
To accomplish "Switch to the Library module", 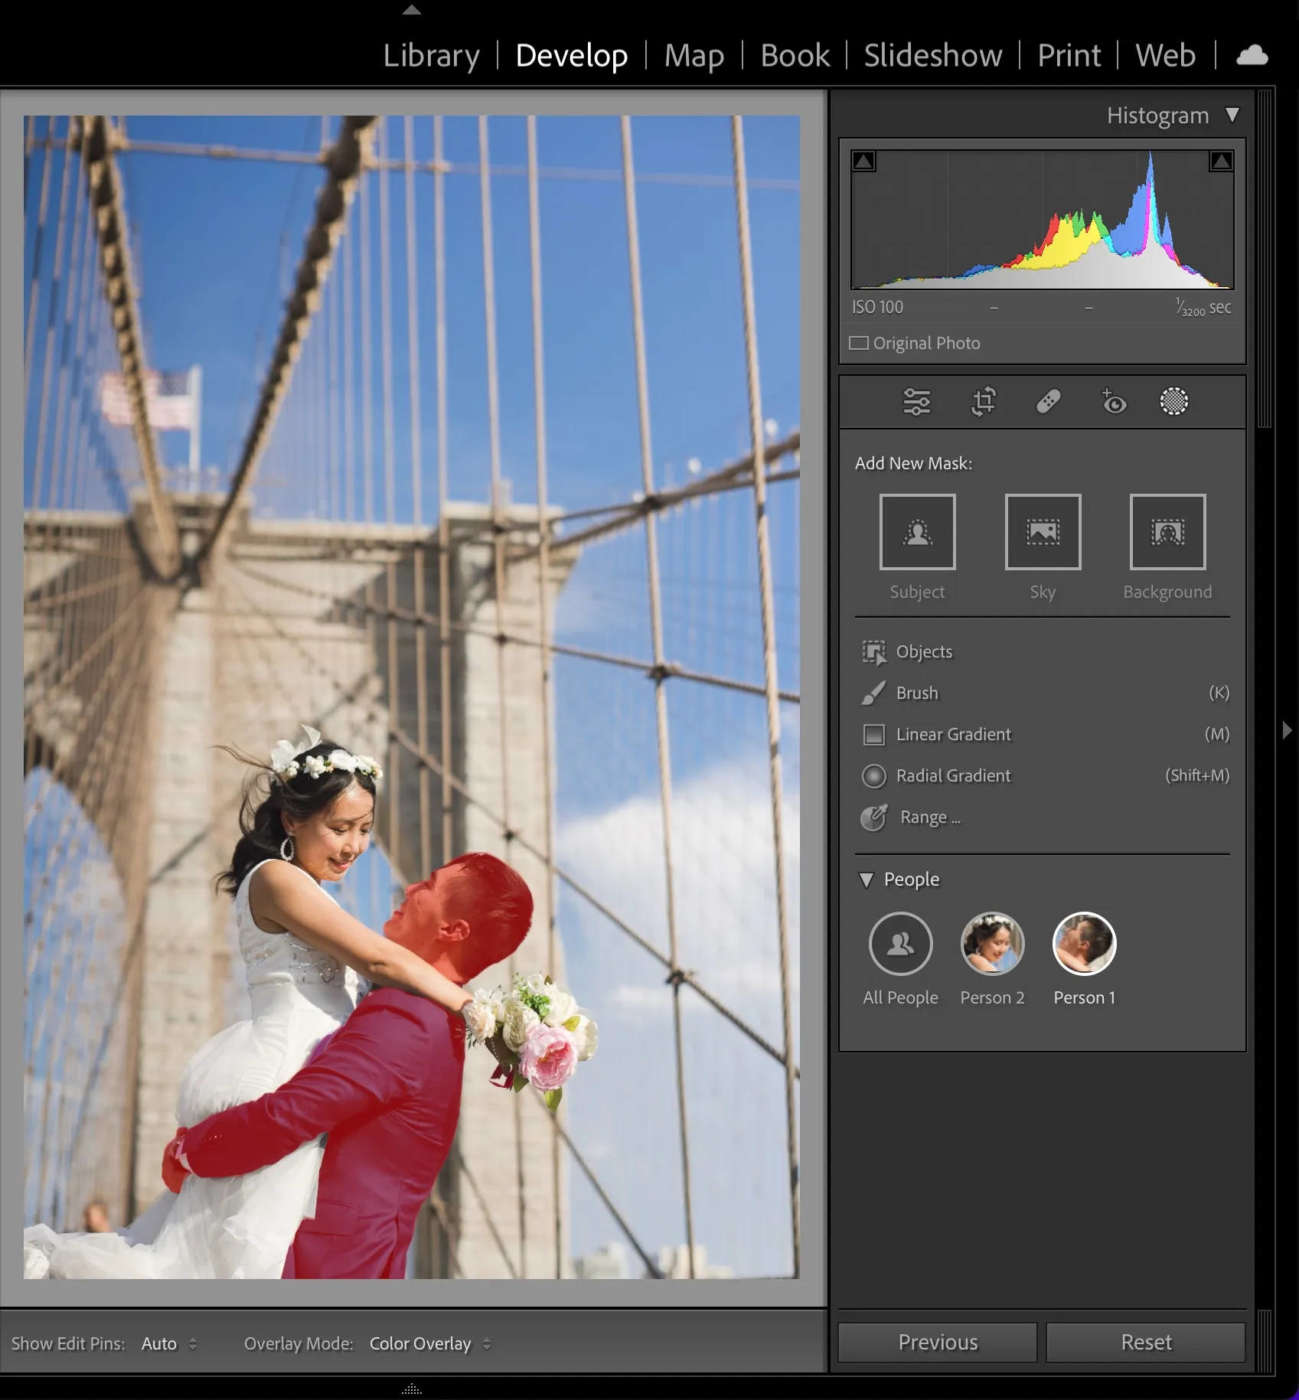I will pos(430,55).
